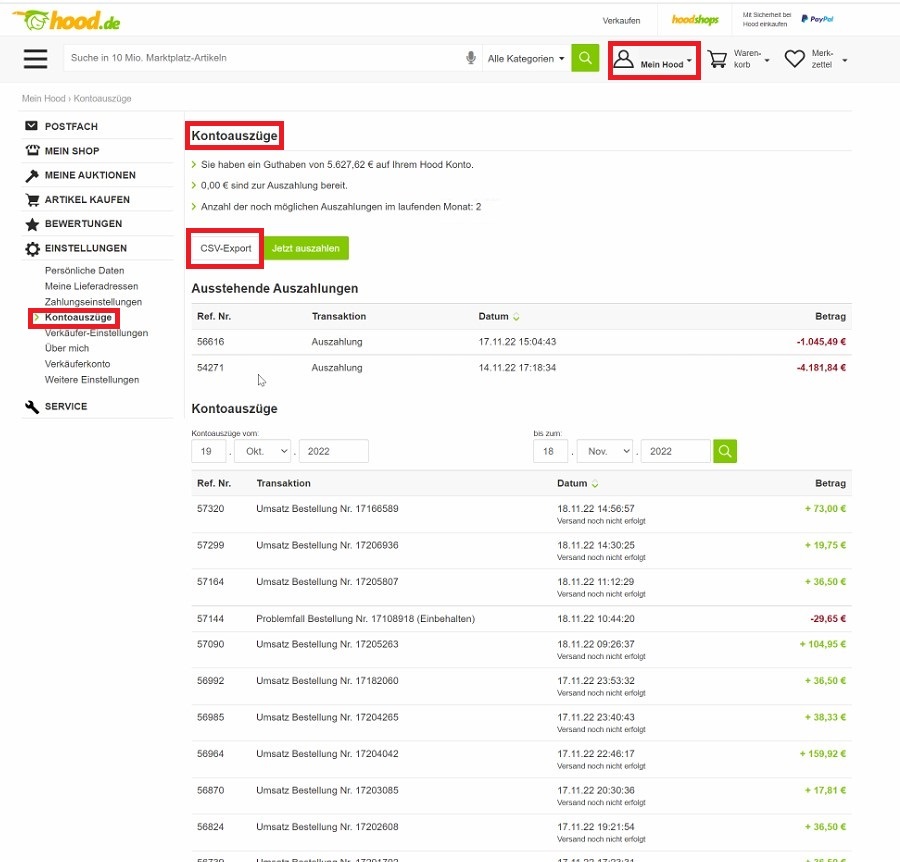Viewport: 900px width, 862px height.
Task: Sort Kontoauszüge table by Datum arrow
Action: (x=595, y=484)
